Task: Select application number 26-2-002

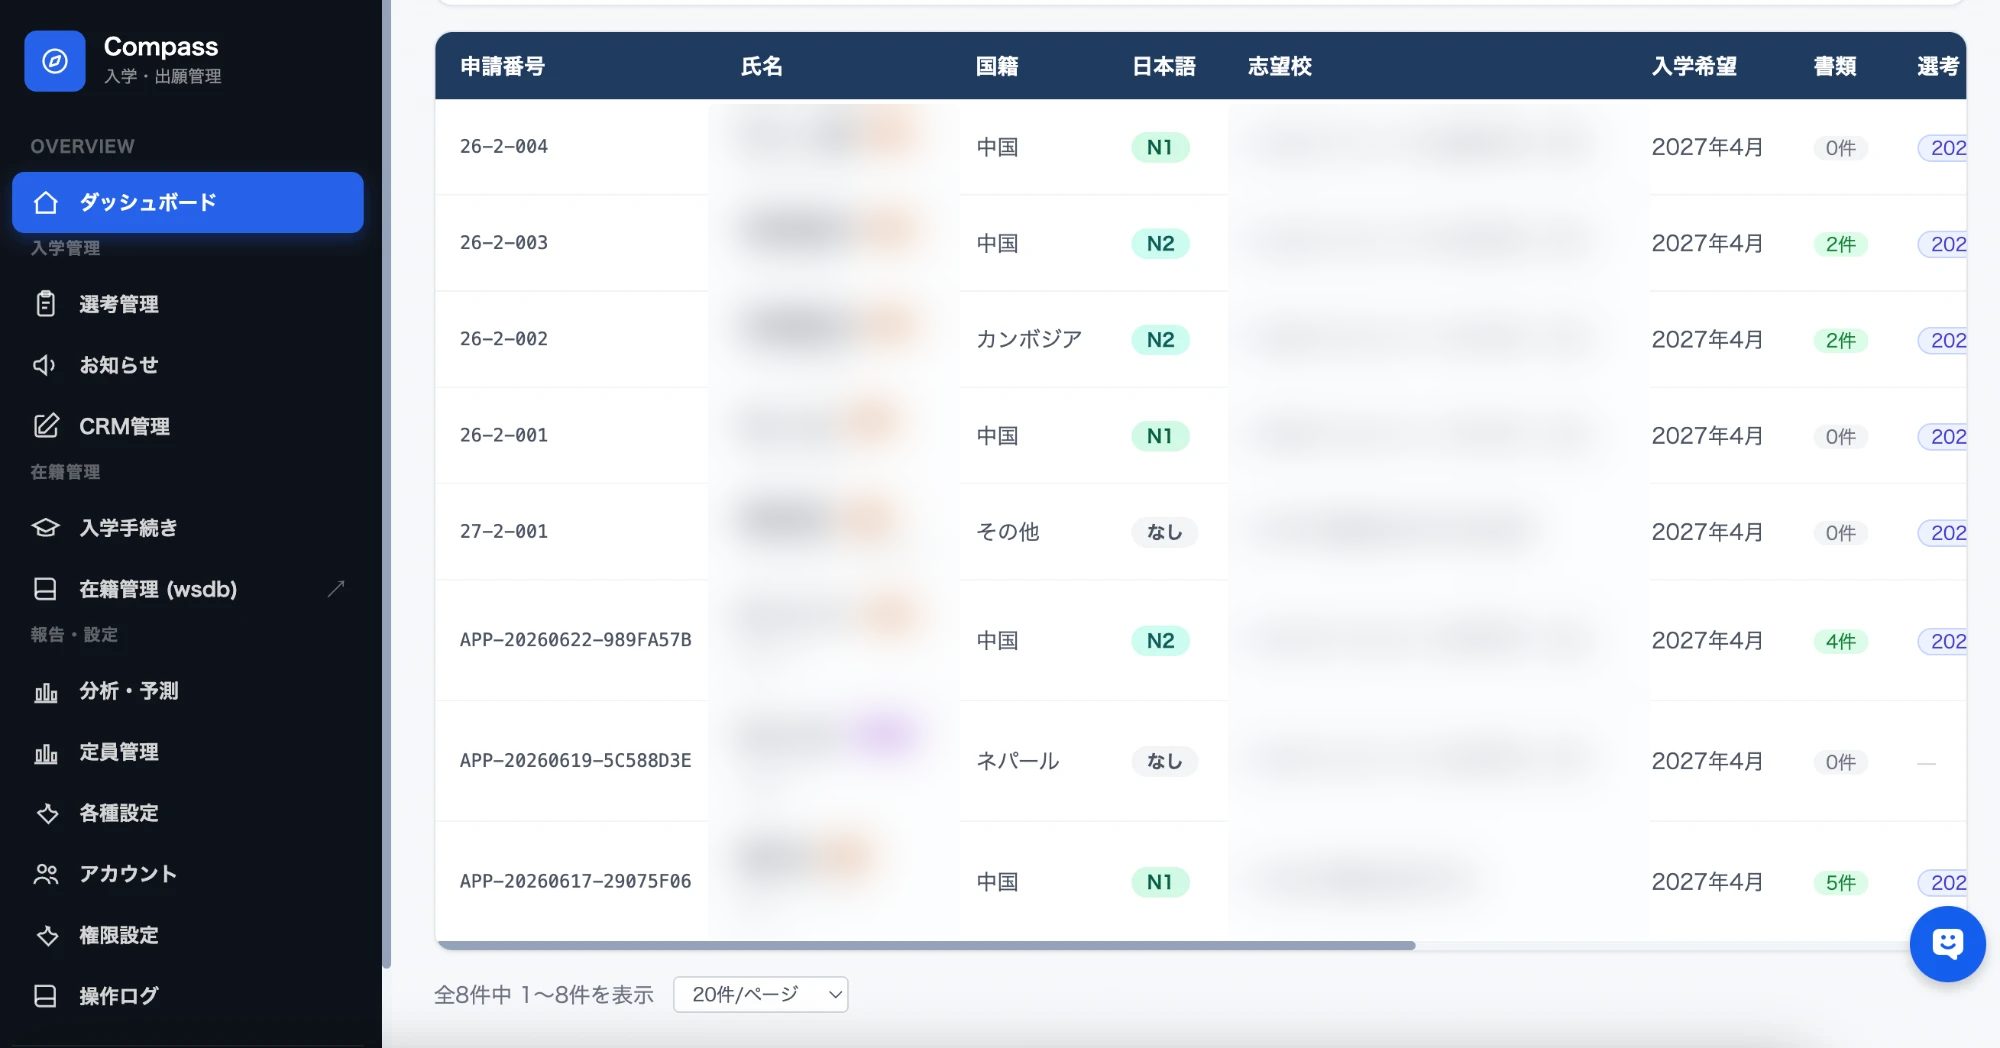Action: click(x=504, y=339)
